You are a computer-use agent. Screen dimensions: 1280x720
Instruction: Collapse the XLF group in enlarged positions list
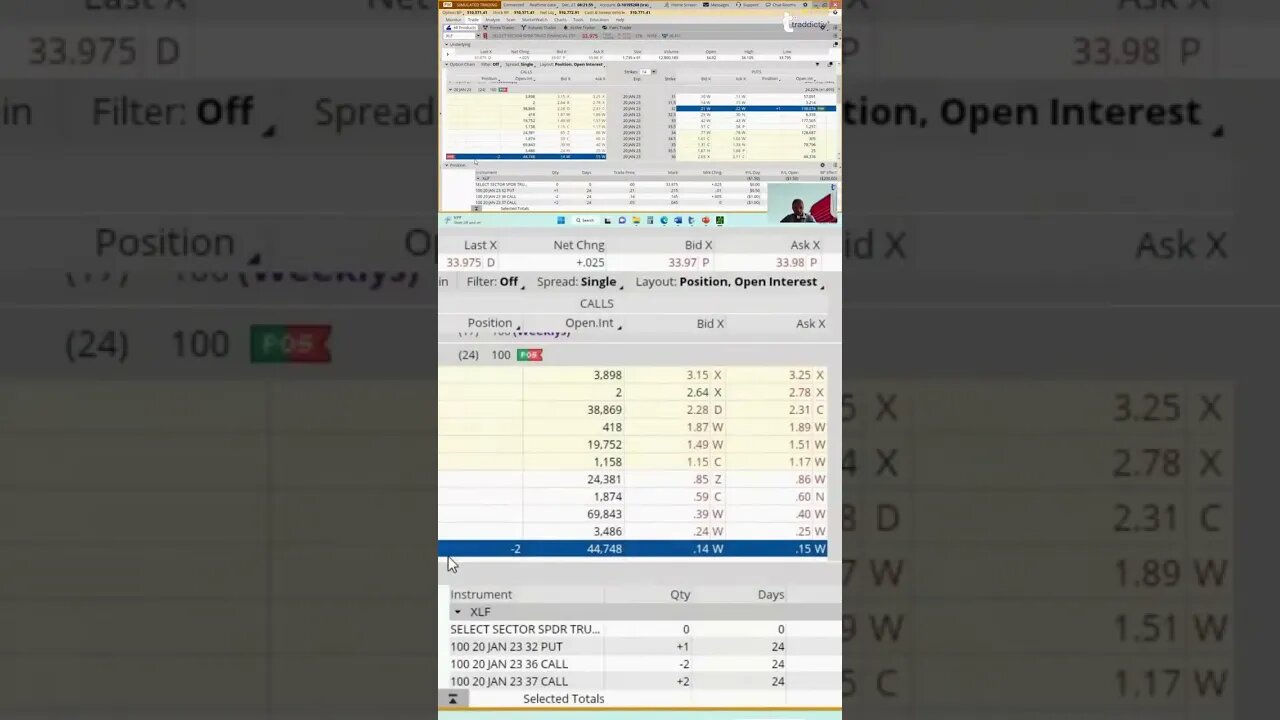click(x=457, y=612)
